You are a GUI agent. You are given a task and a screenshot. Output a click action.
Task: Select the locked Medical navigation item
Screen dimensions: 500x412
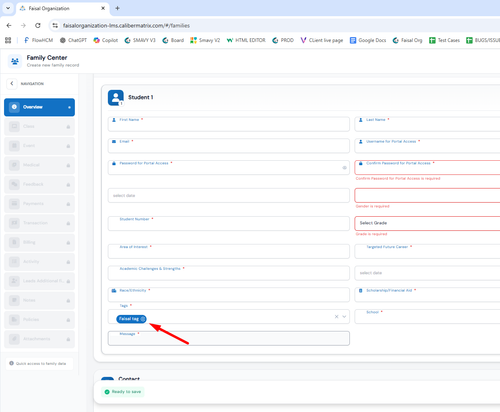39,165
